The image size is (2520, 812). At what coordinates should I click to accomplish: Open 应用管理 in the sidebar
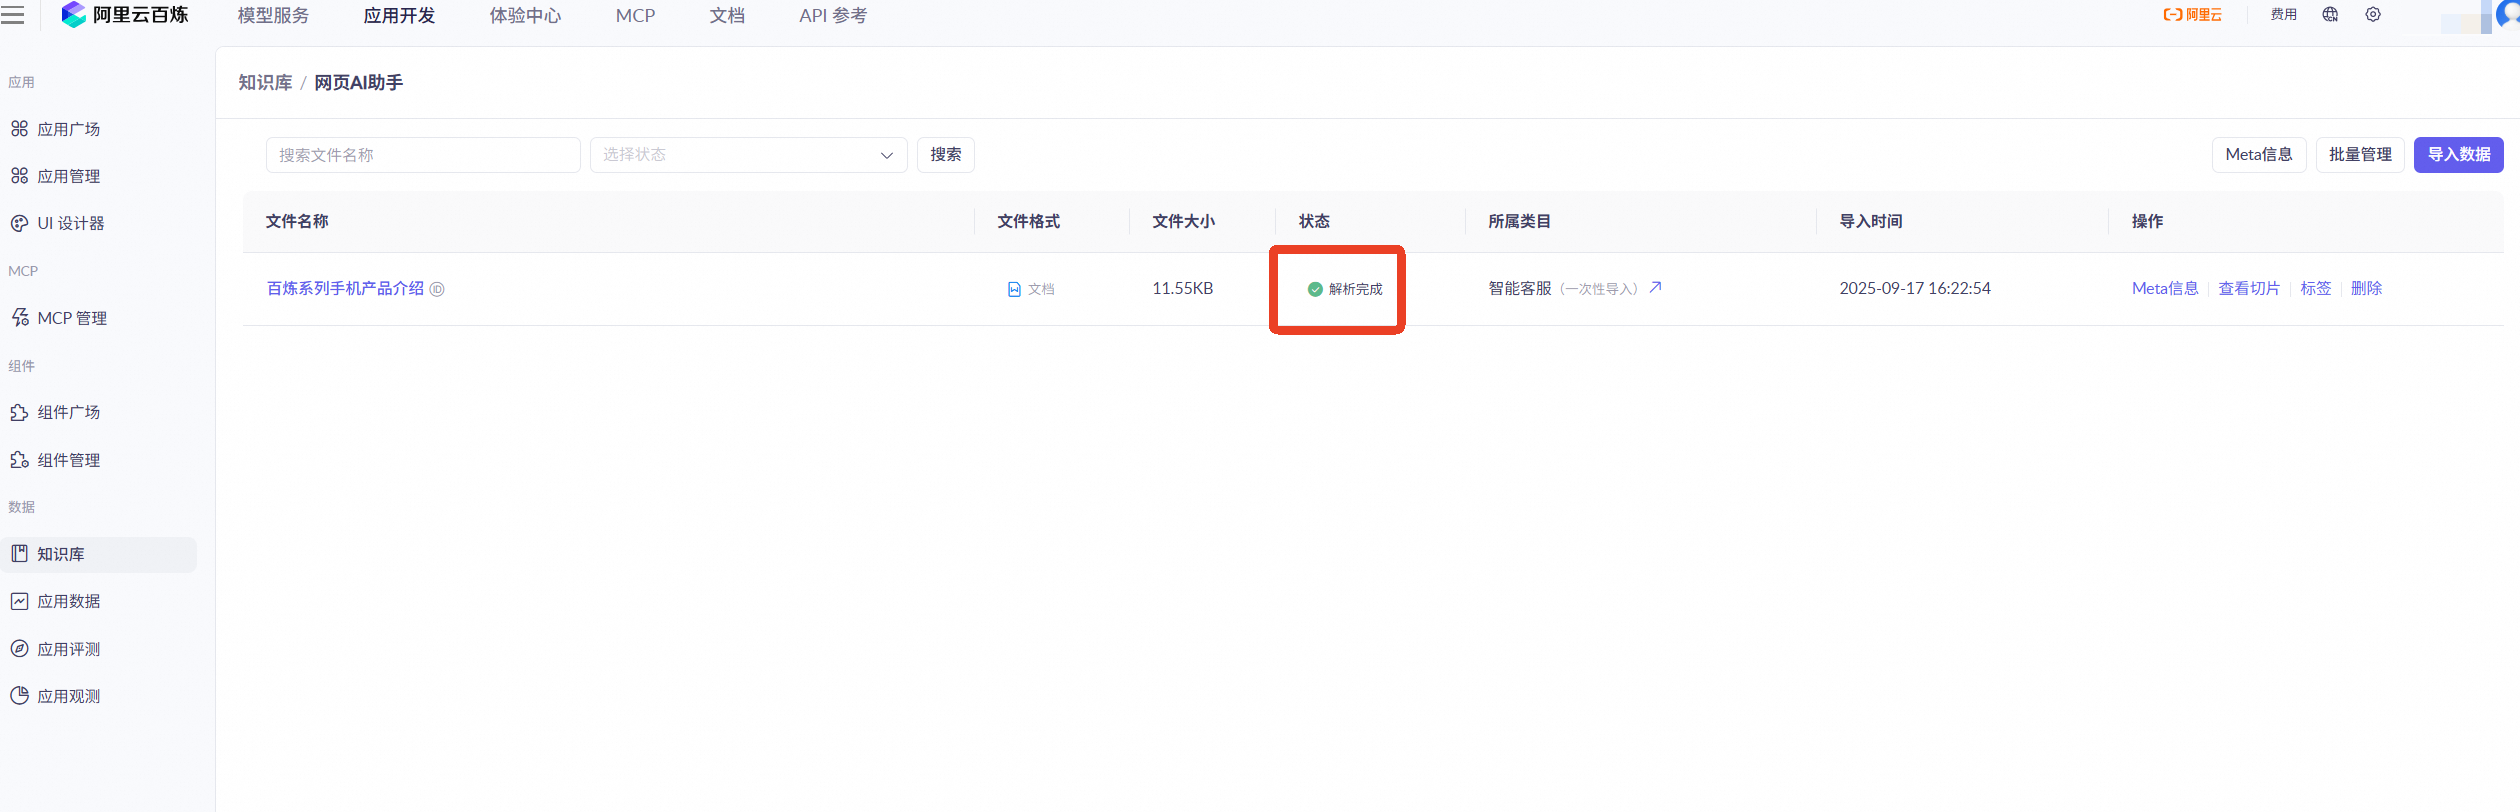[68, 176]
